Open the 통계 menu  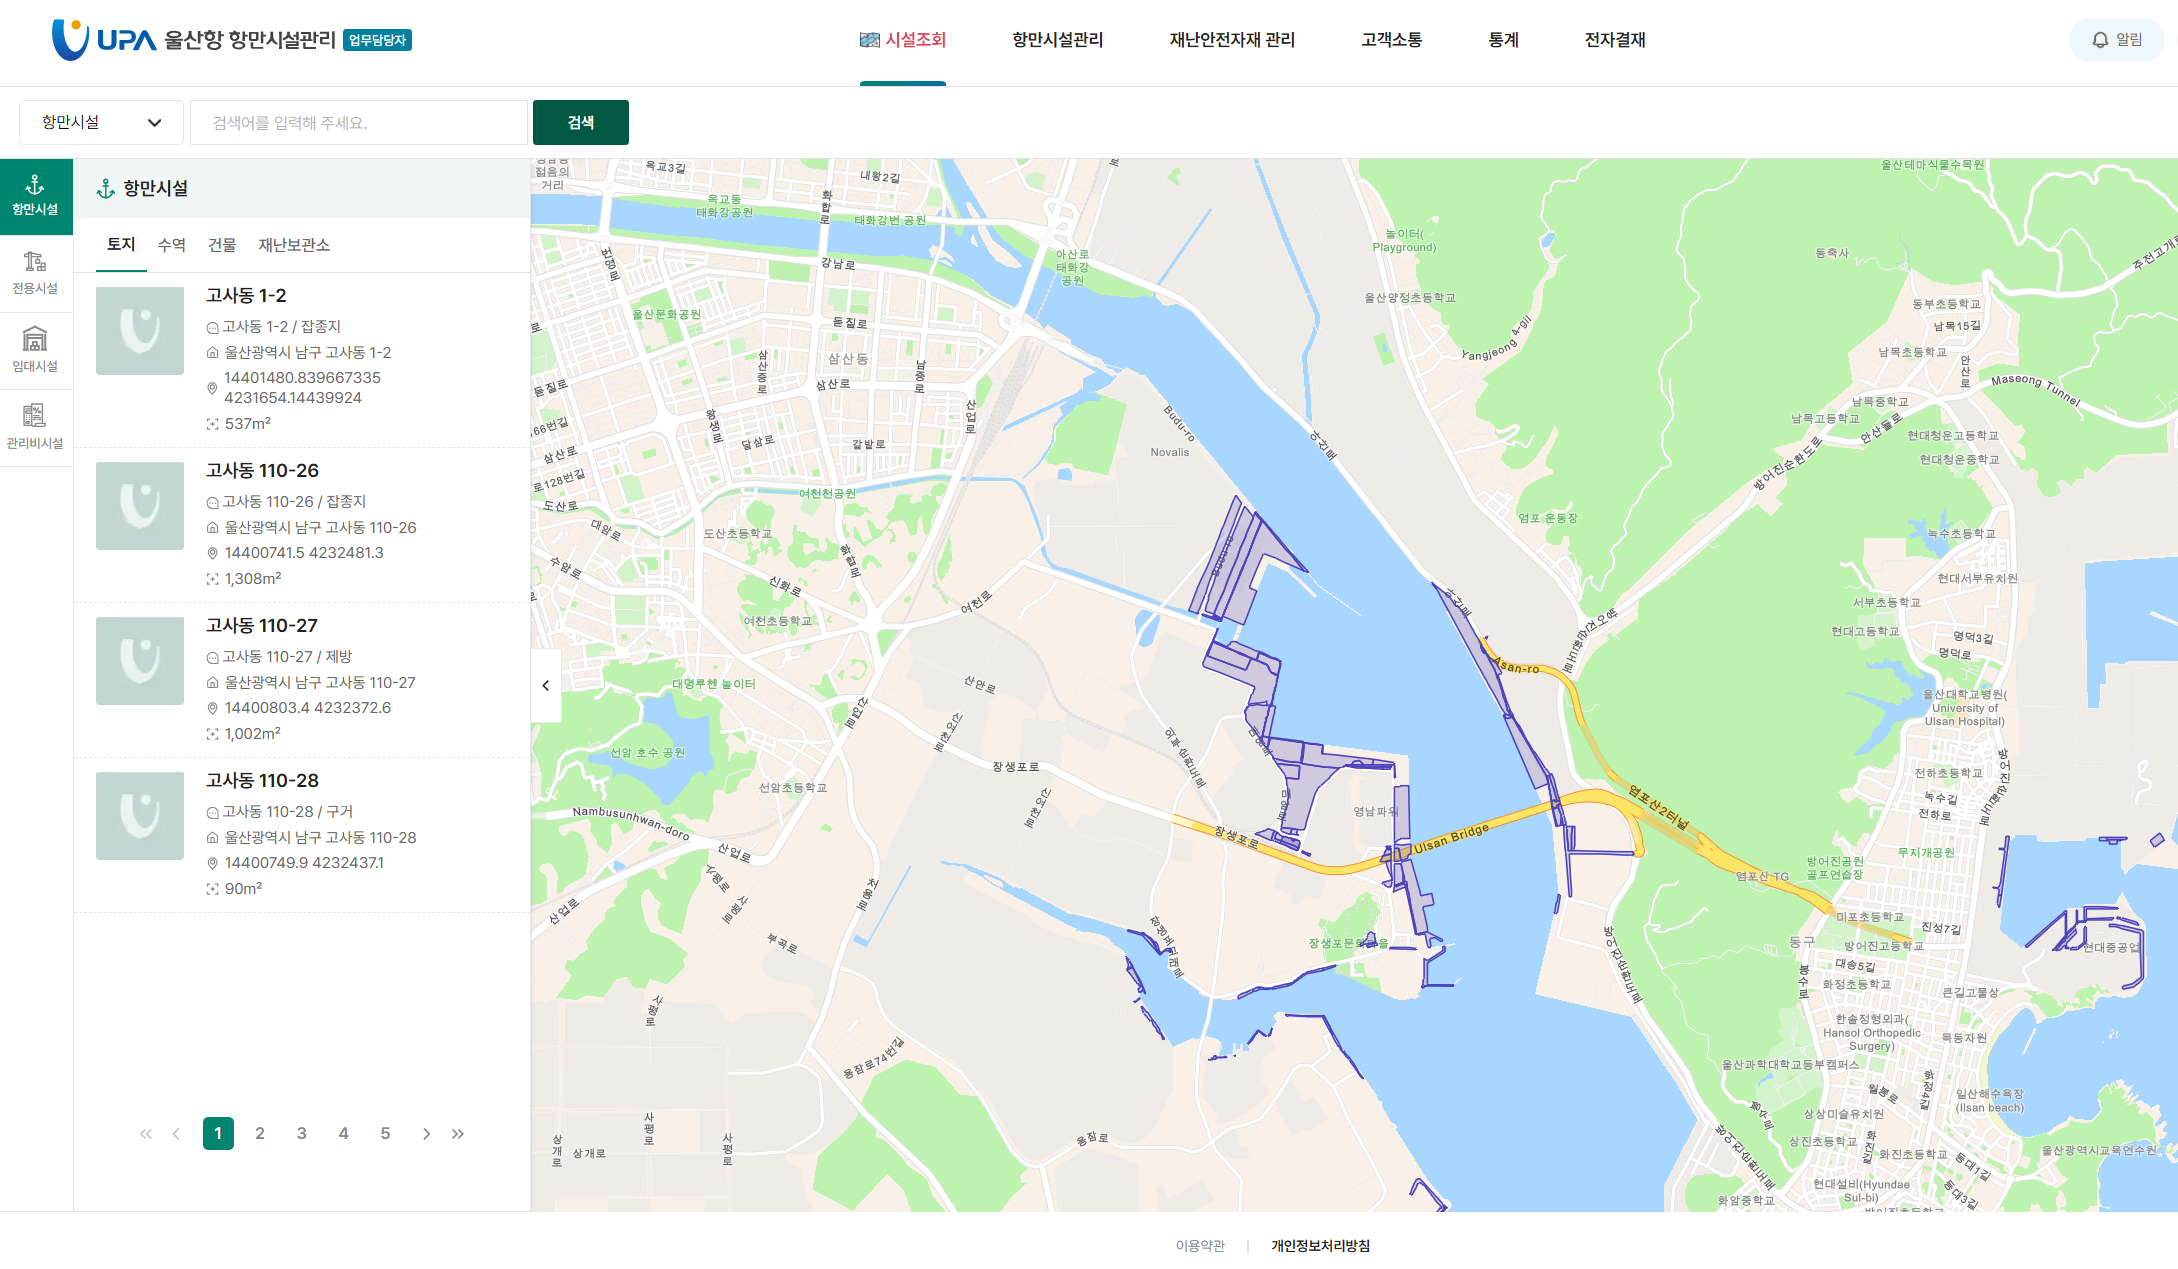click(x=1503, y=40)
